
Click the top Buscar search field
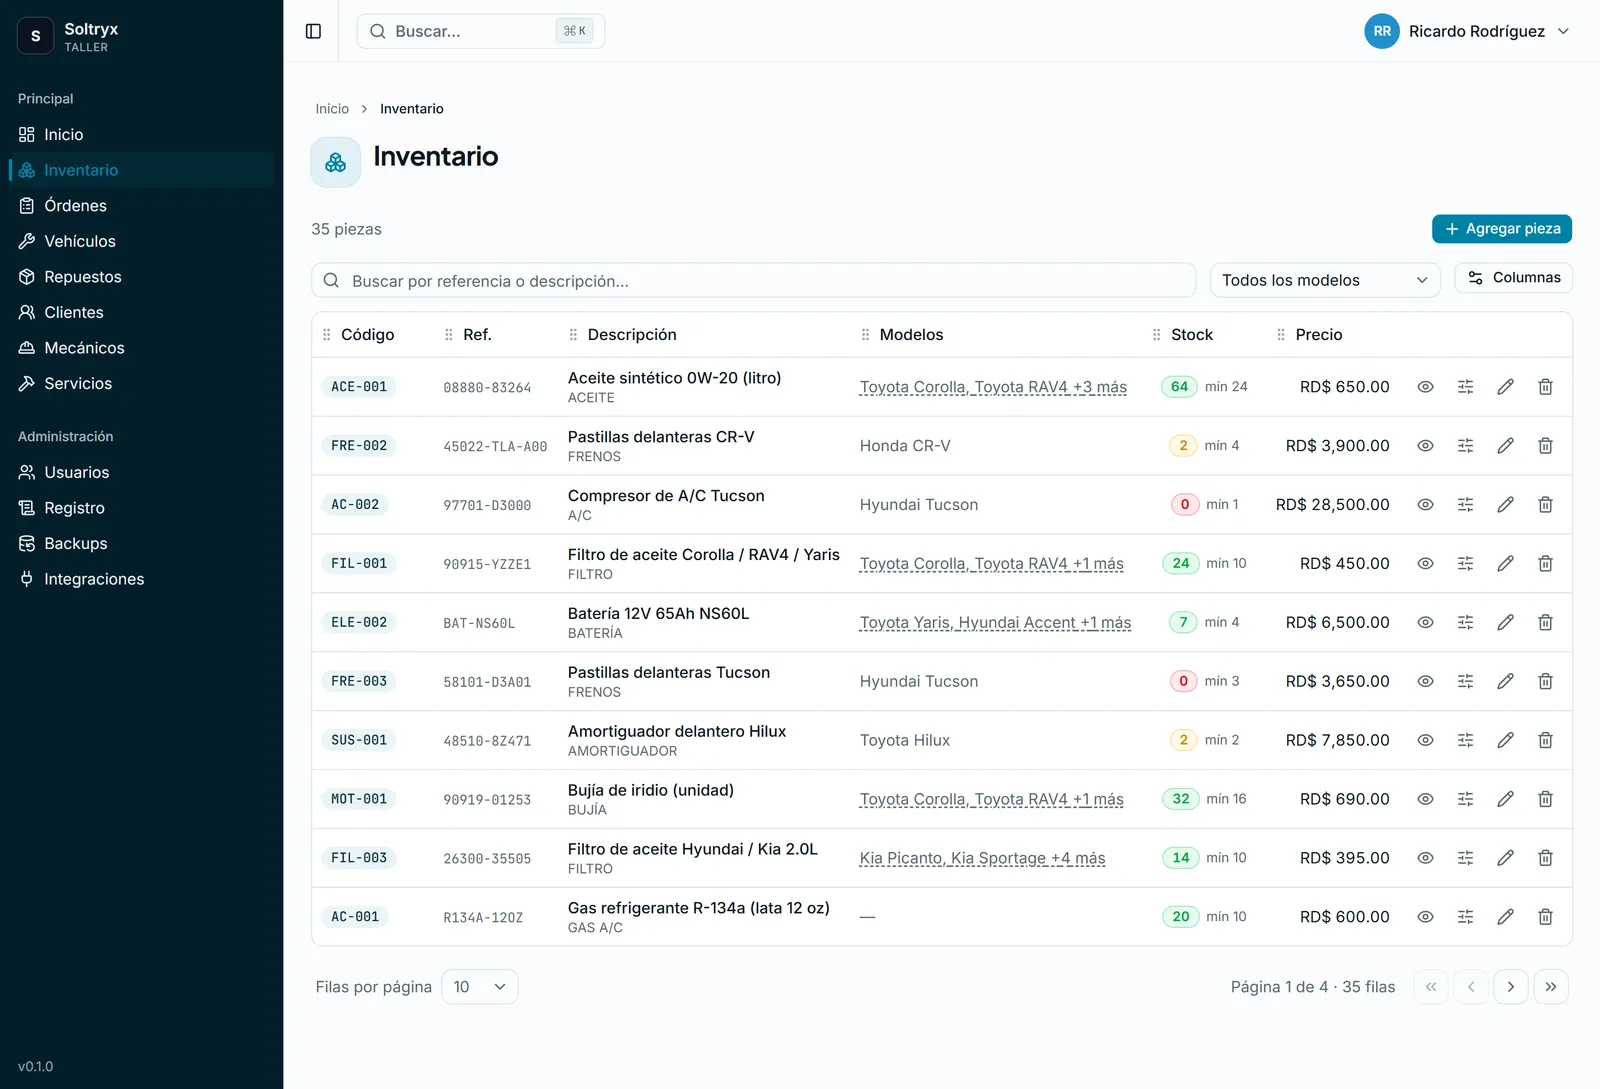pos(481,31)
